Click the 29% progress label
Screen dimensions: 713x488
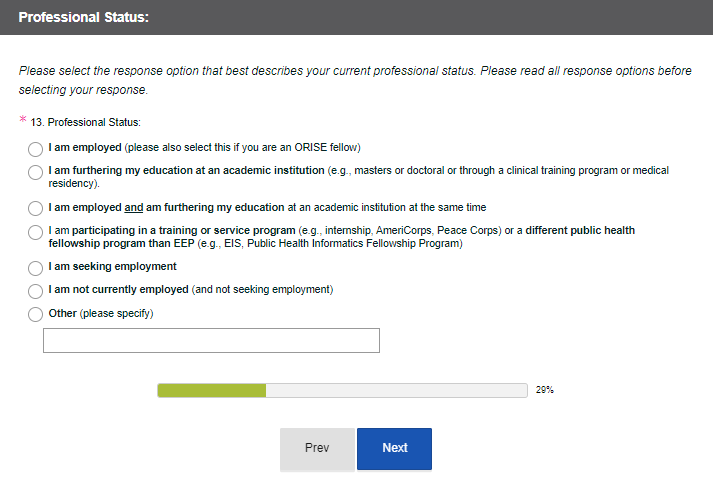[x=545, y=390]
